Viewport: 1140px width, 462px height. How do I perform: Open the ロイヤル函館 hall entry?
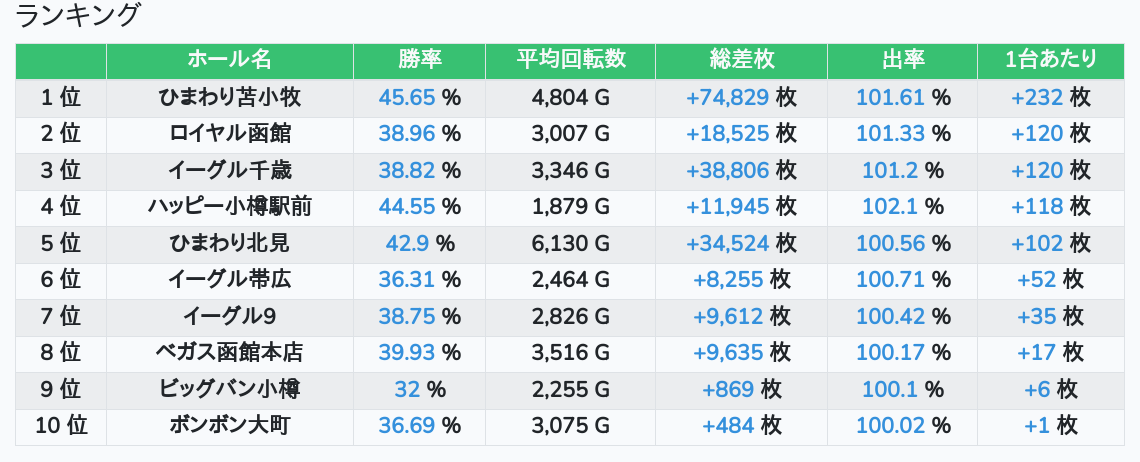[x=230, y=134]
